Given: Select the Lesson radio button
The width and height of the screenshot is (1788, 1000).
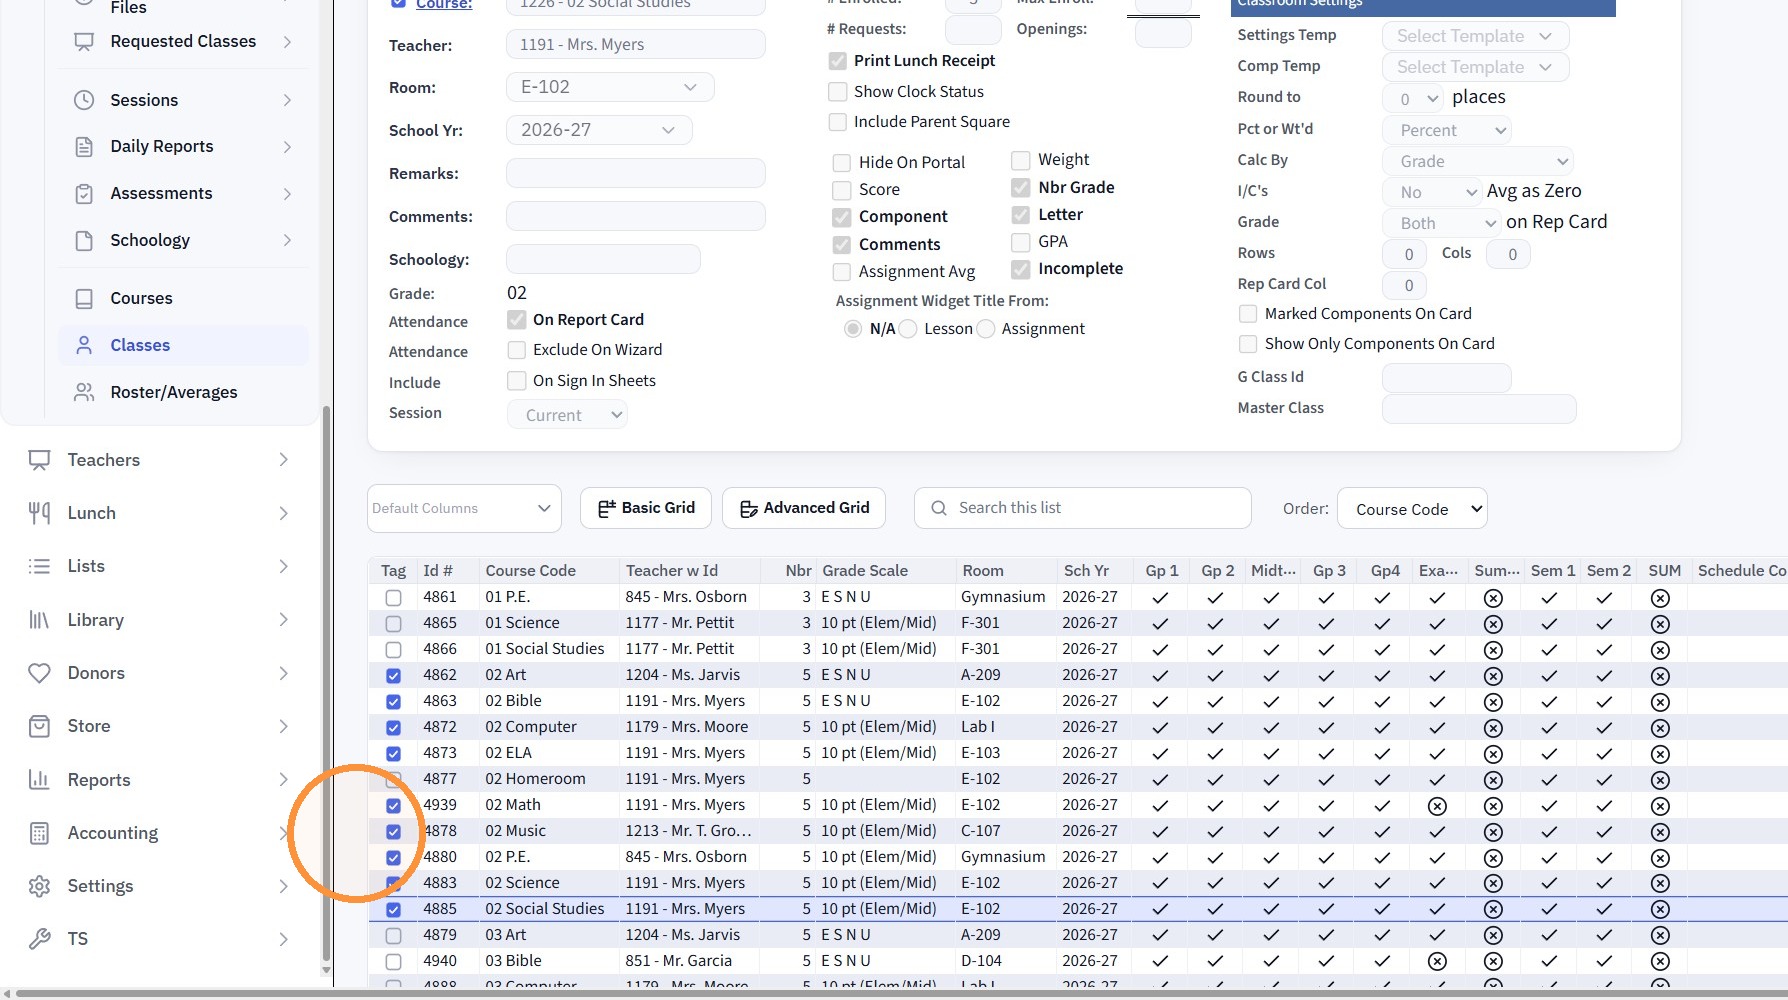Looking at the screenshot, I should pyautogui.click(x=908, y=329).
